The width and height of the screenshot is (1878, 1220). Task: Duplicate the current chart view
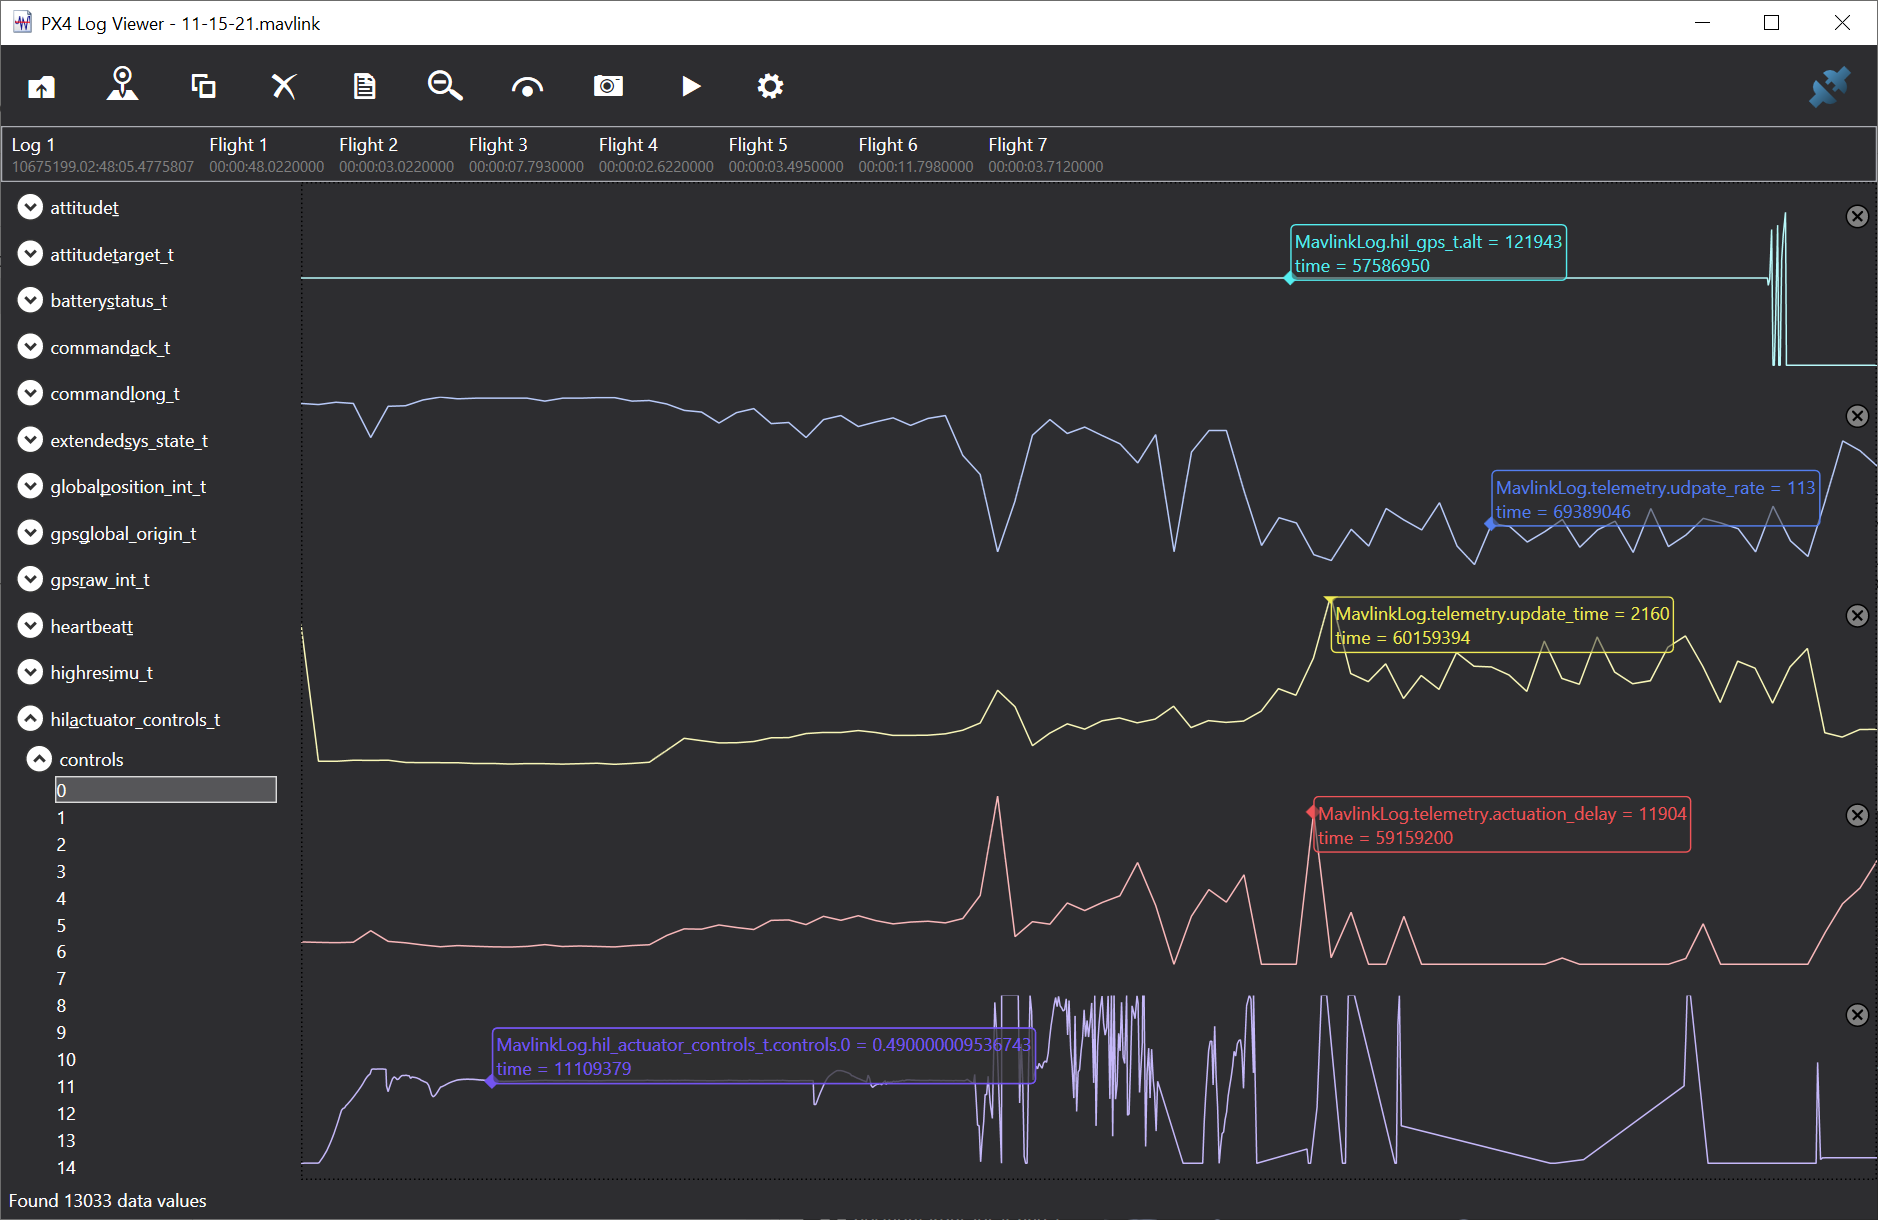coord(203,86)
